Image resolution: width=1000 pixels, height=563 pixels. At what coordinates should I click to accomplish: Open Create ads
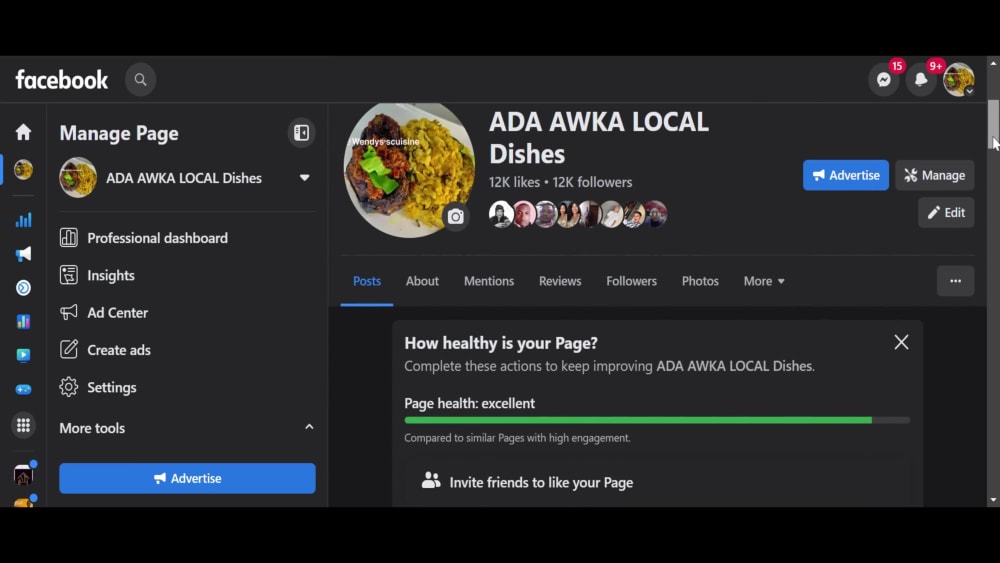click(x=187, y=350)
